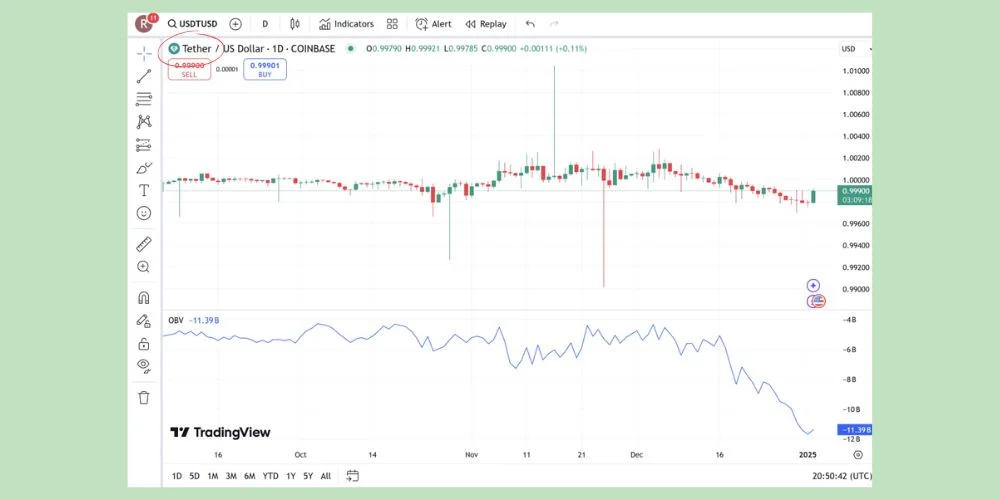
Task: Activate the Zoom In magnifier tool
Action: pos(144,267)
